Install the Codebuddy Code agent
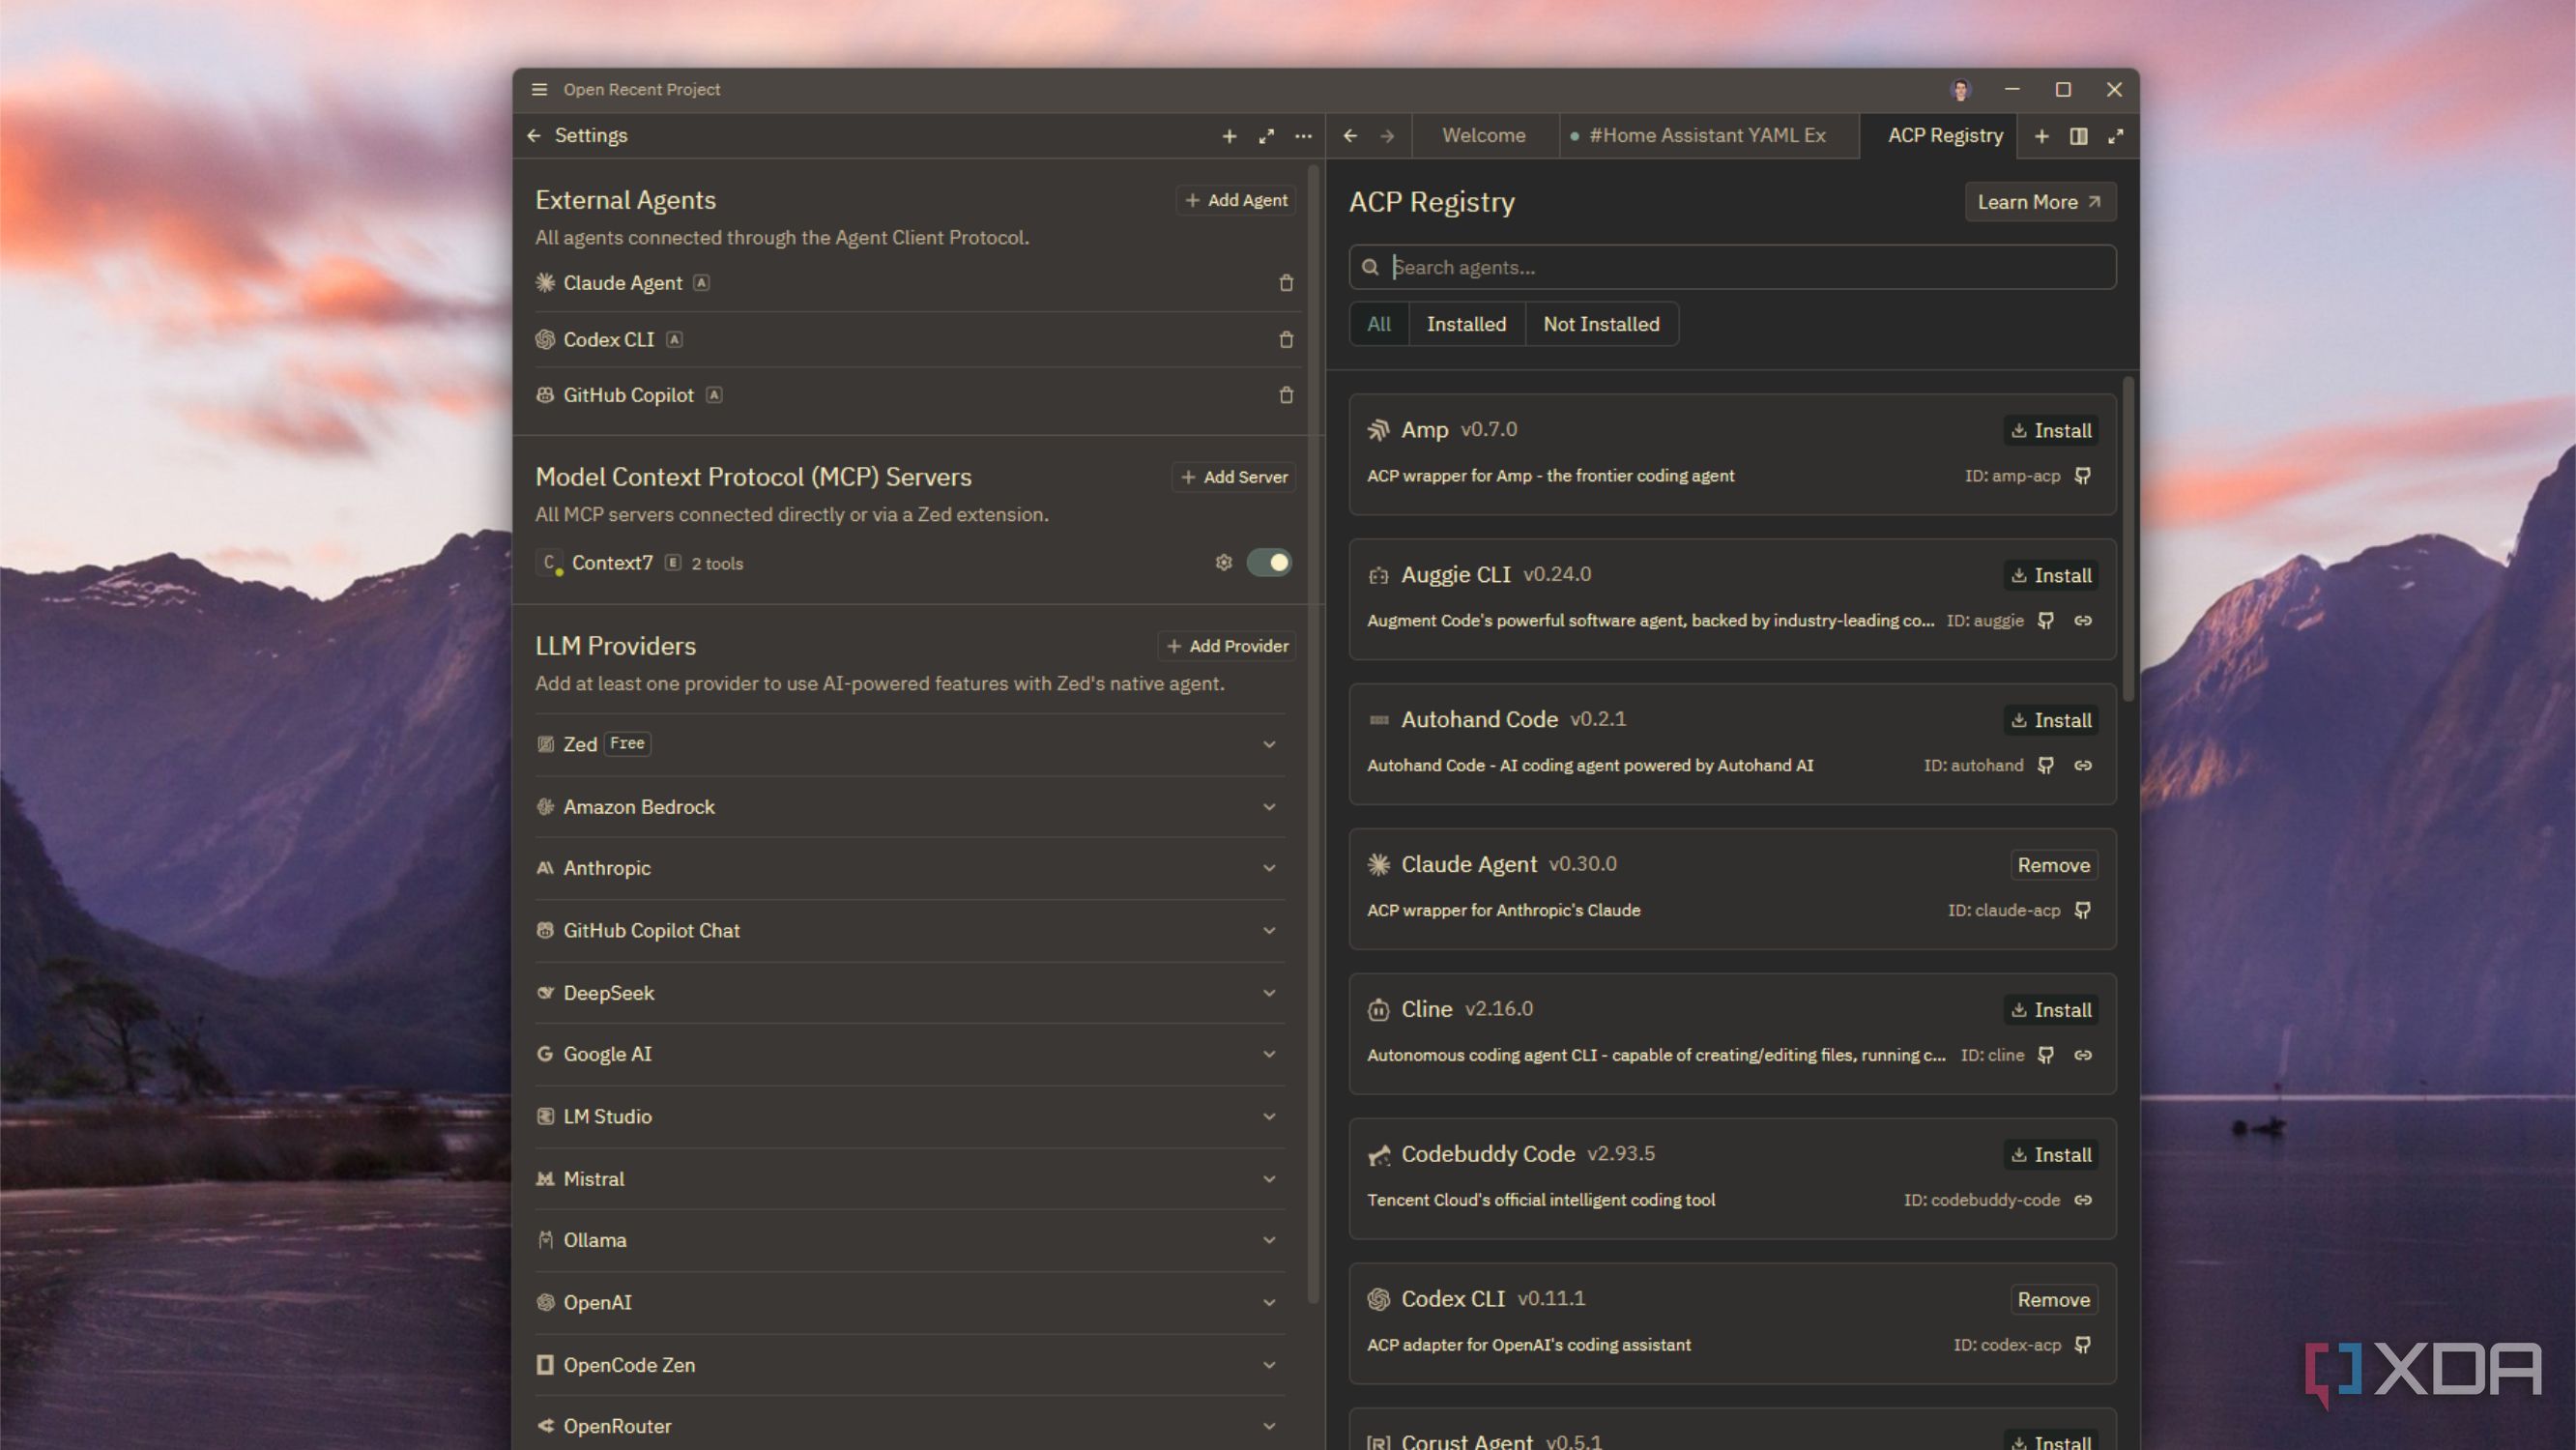This screenshot has width=2576, height=1450. [x=2051, y=1155]
